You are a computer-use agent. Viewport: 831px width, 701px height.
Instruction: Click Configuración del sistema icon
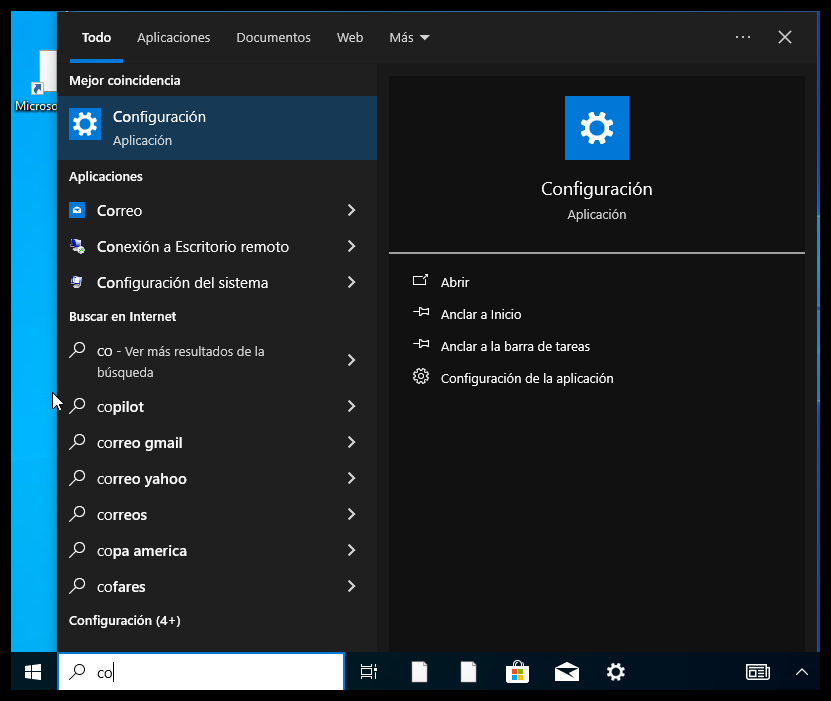(77, 282)
